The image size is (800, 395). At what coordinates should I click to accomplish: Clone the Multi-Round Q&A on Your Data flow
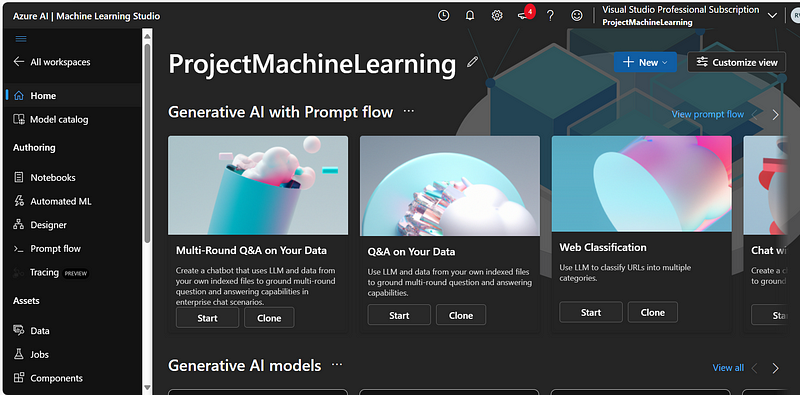269,317
